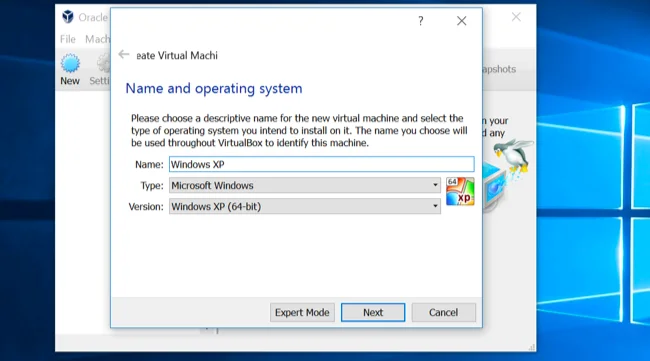Click the 'Name and operating system' heading
650x361 pixels.
click(214, 88)
